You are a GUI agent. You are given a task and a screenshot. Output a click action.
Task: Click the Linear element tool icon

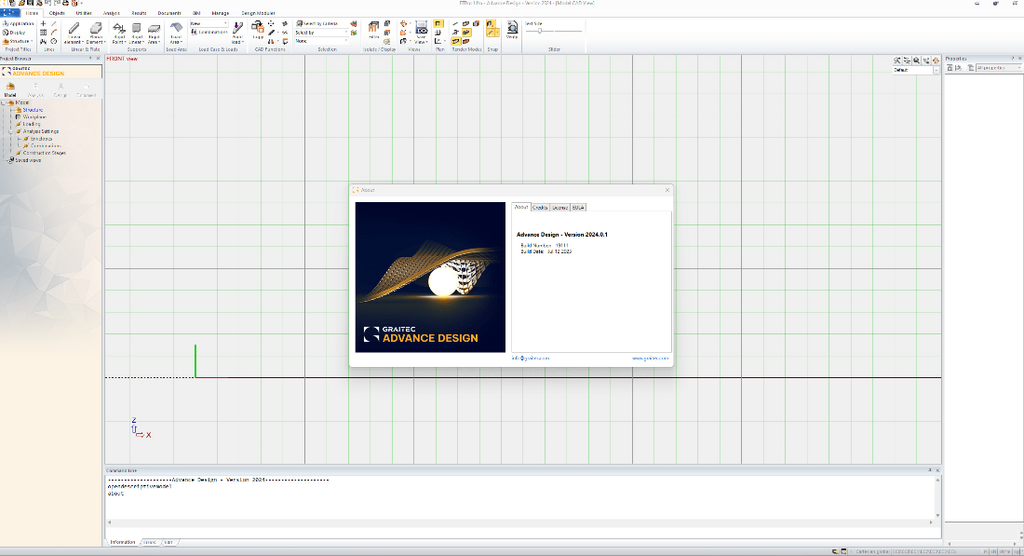pos(74,28)
